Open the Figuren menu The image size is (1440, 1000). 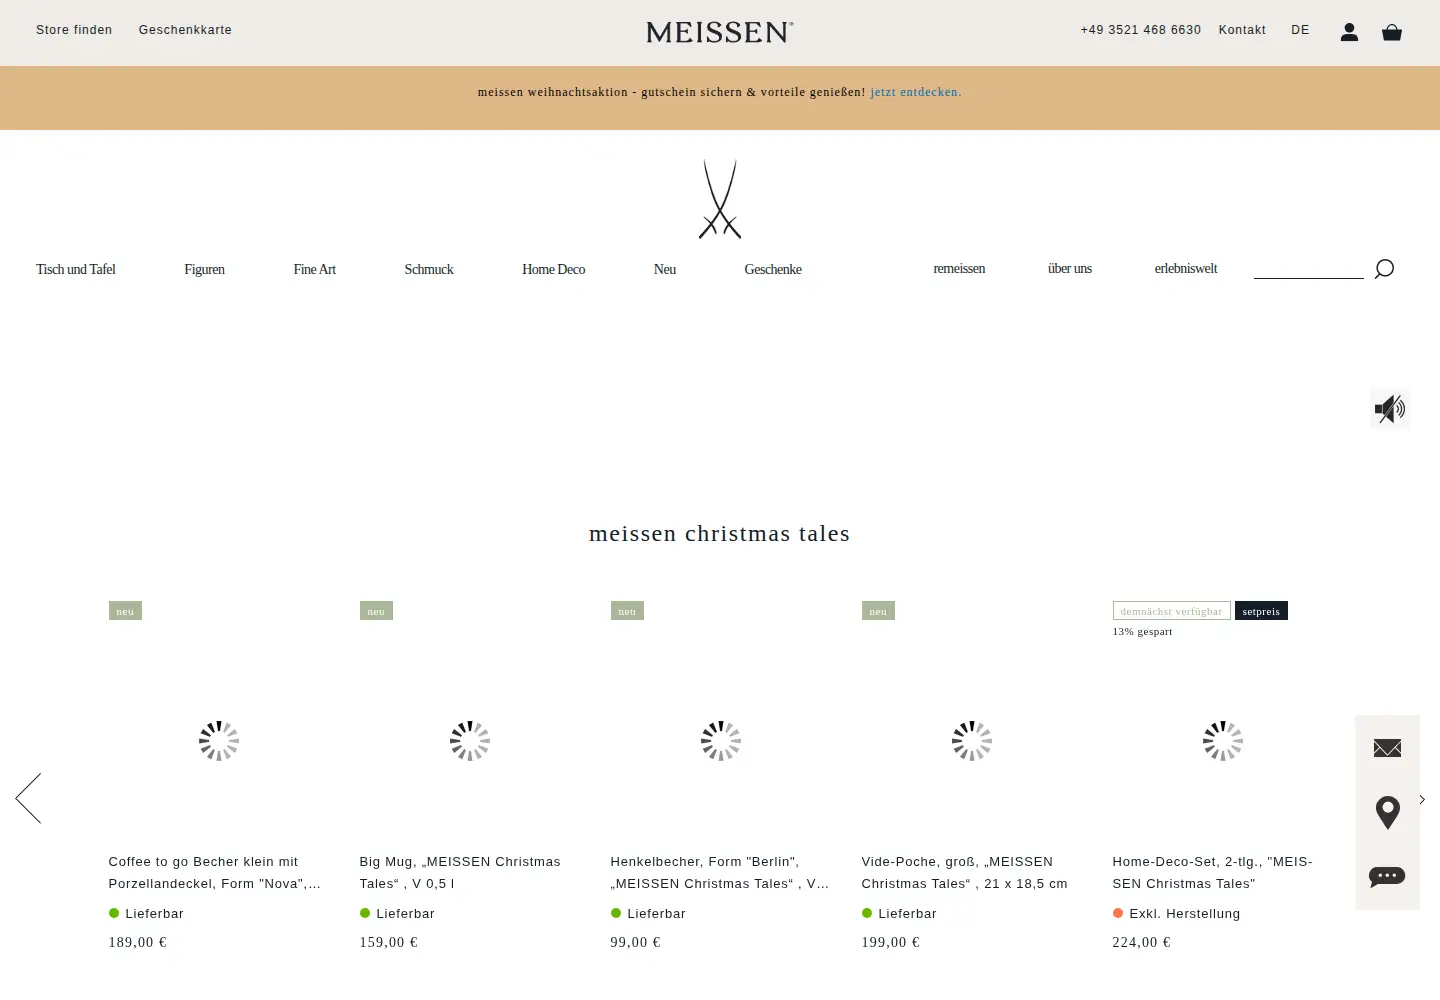click(205, 270)
